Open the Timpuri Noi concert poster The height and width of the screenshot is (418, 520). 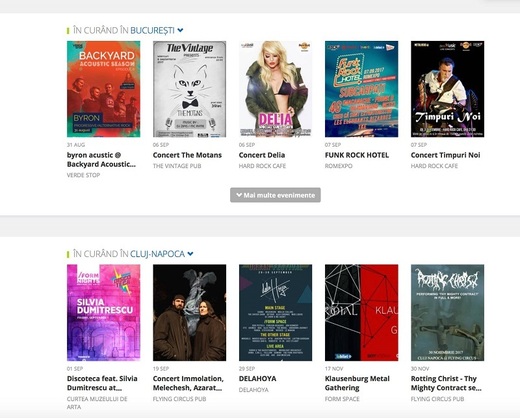pyautogui.click(x=447, y=89)
